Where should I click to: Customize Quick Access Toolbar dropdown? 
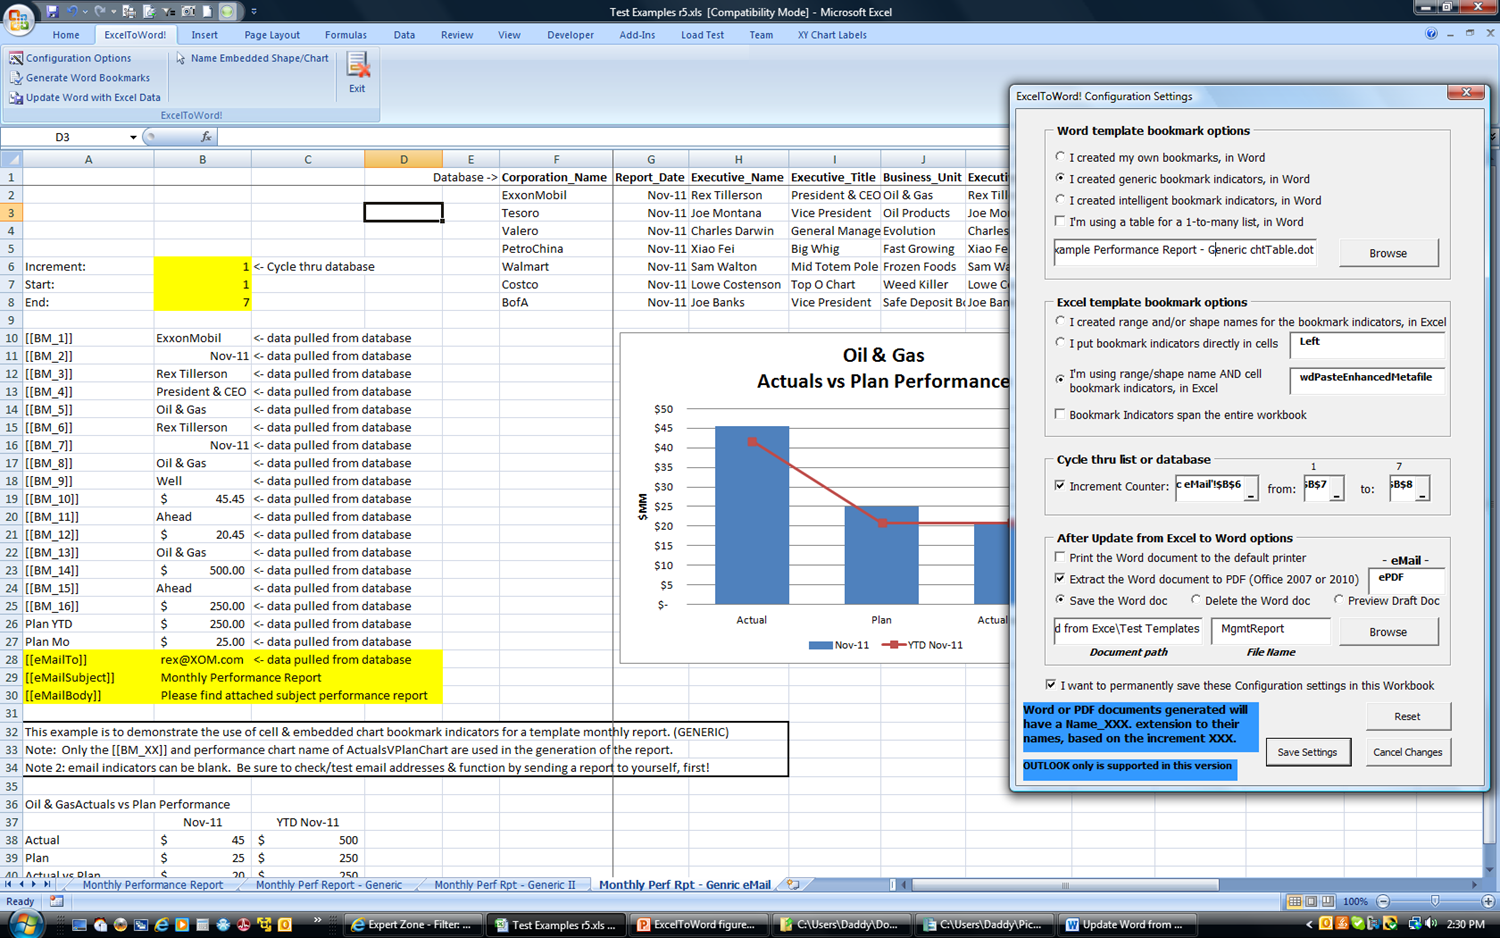tap(254, 12)
